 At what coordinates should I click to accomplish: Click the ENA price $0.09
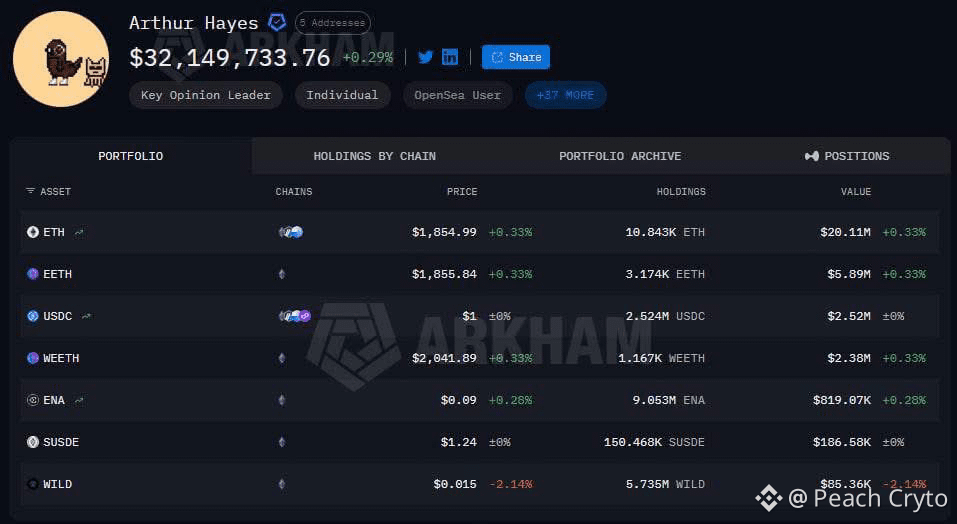(458, 400)
